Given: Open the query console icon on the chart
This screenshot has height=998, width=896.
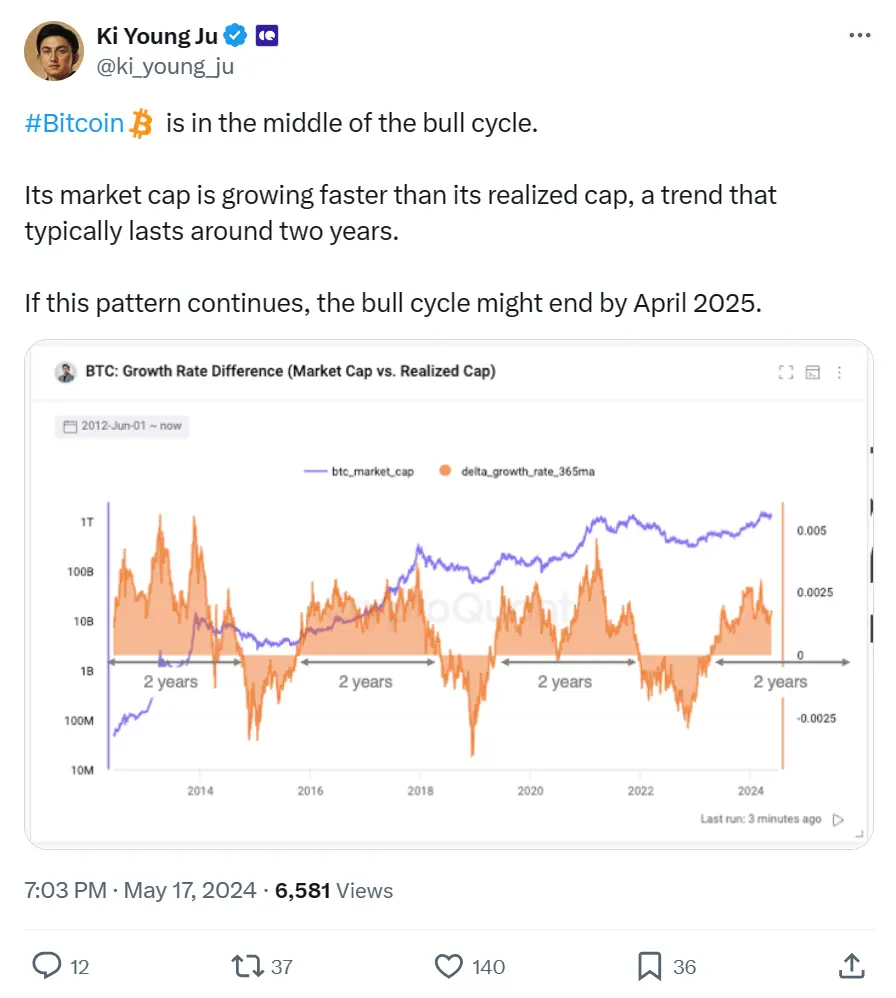Looking at the screenshot, I should click(813, 372).
